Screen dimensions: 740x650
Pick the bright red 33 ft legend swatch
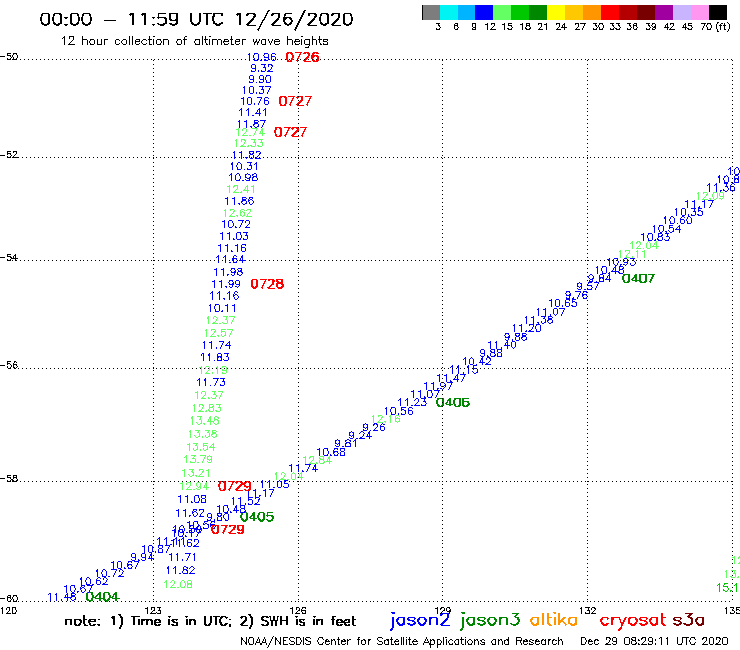(610, 12)
